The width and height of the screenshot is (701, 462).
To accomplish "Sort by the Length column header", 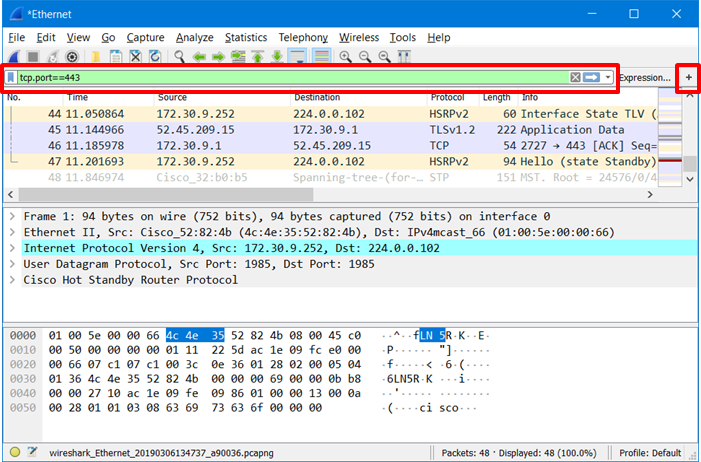I will (x=498, y=97).
